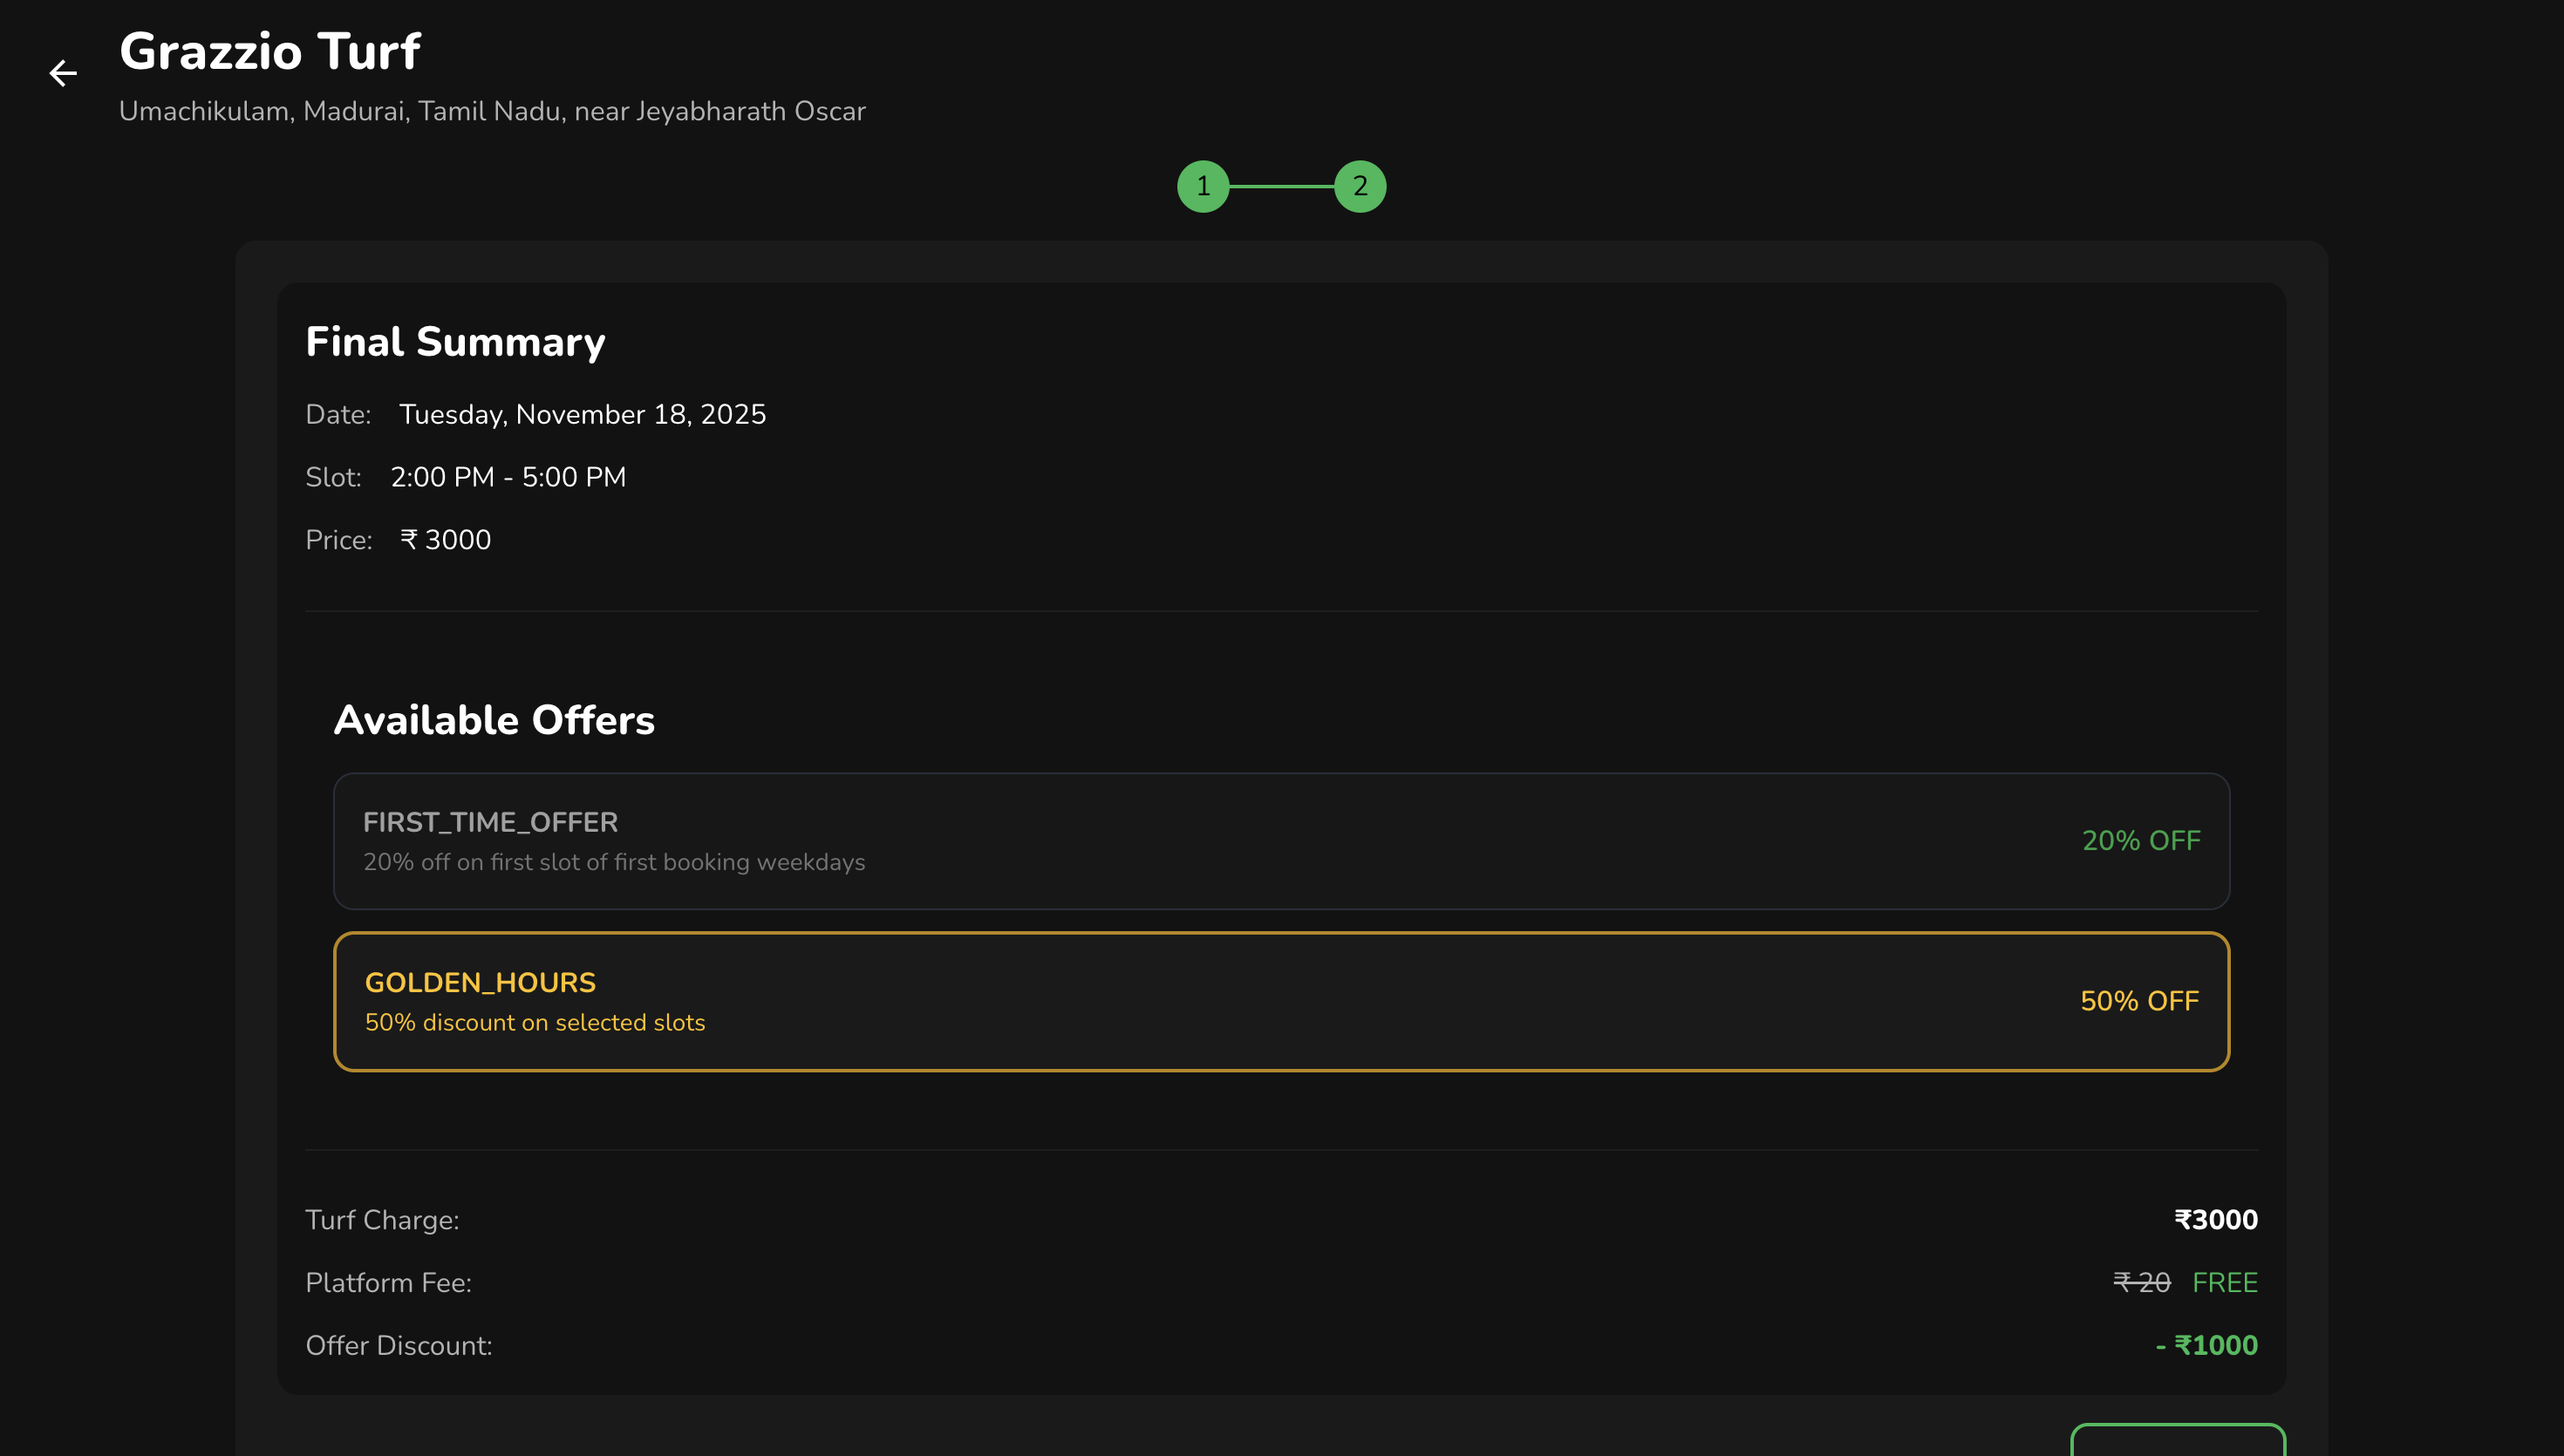The height and width of the screenshot is (1456, 2564).
Task: Click the ₹3000 Turf Charge amount
Action: pyautogui.click(x=2215, y=1220)
